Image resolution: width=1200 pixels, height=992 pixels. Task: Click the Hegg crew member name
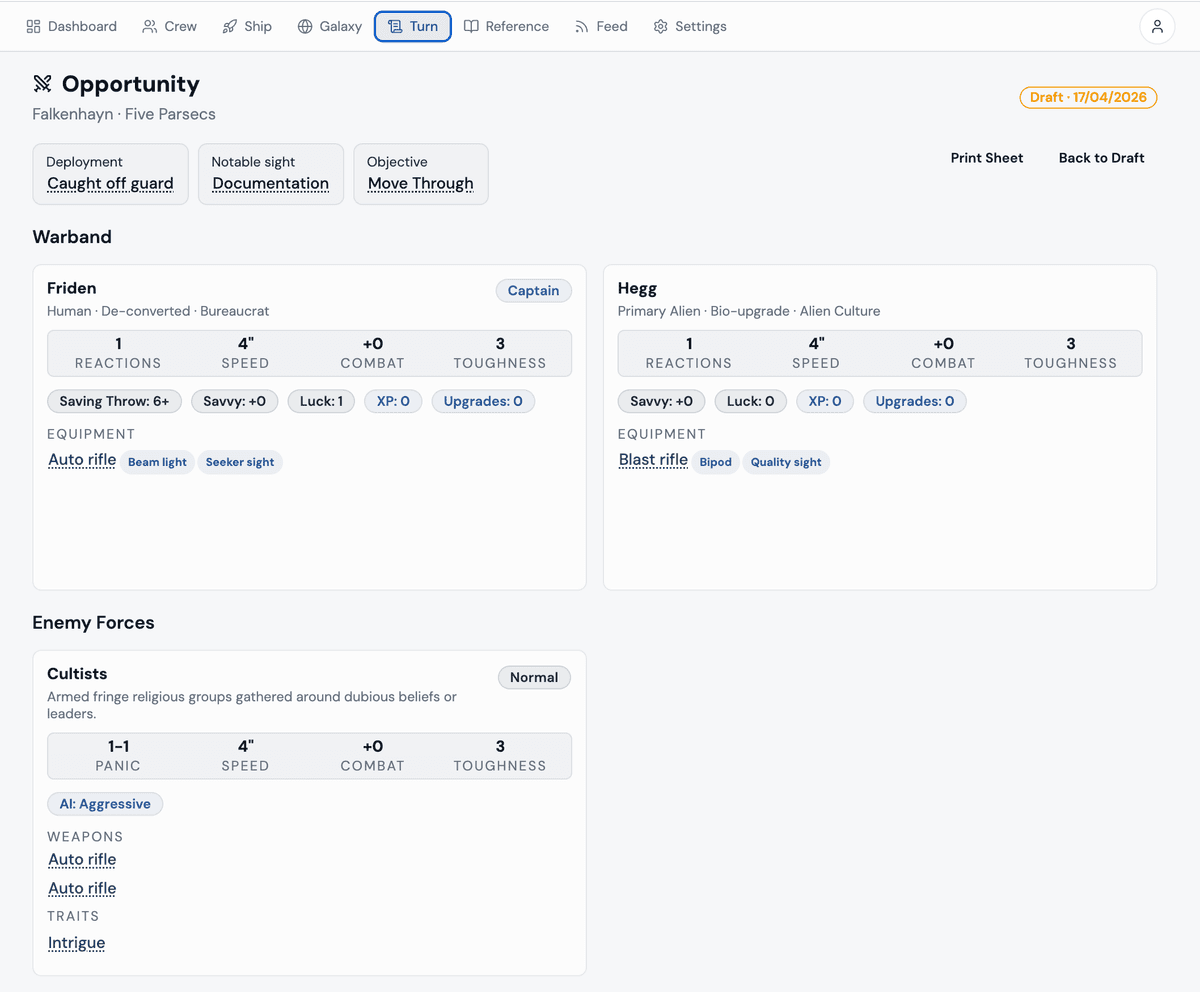click(638, 288)
